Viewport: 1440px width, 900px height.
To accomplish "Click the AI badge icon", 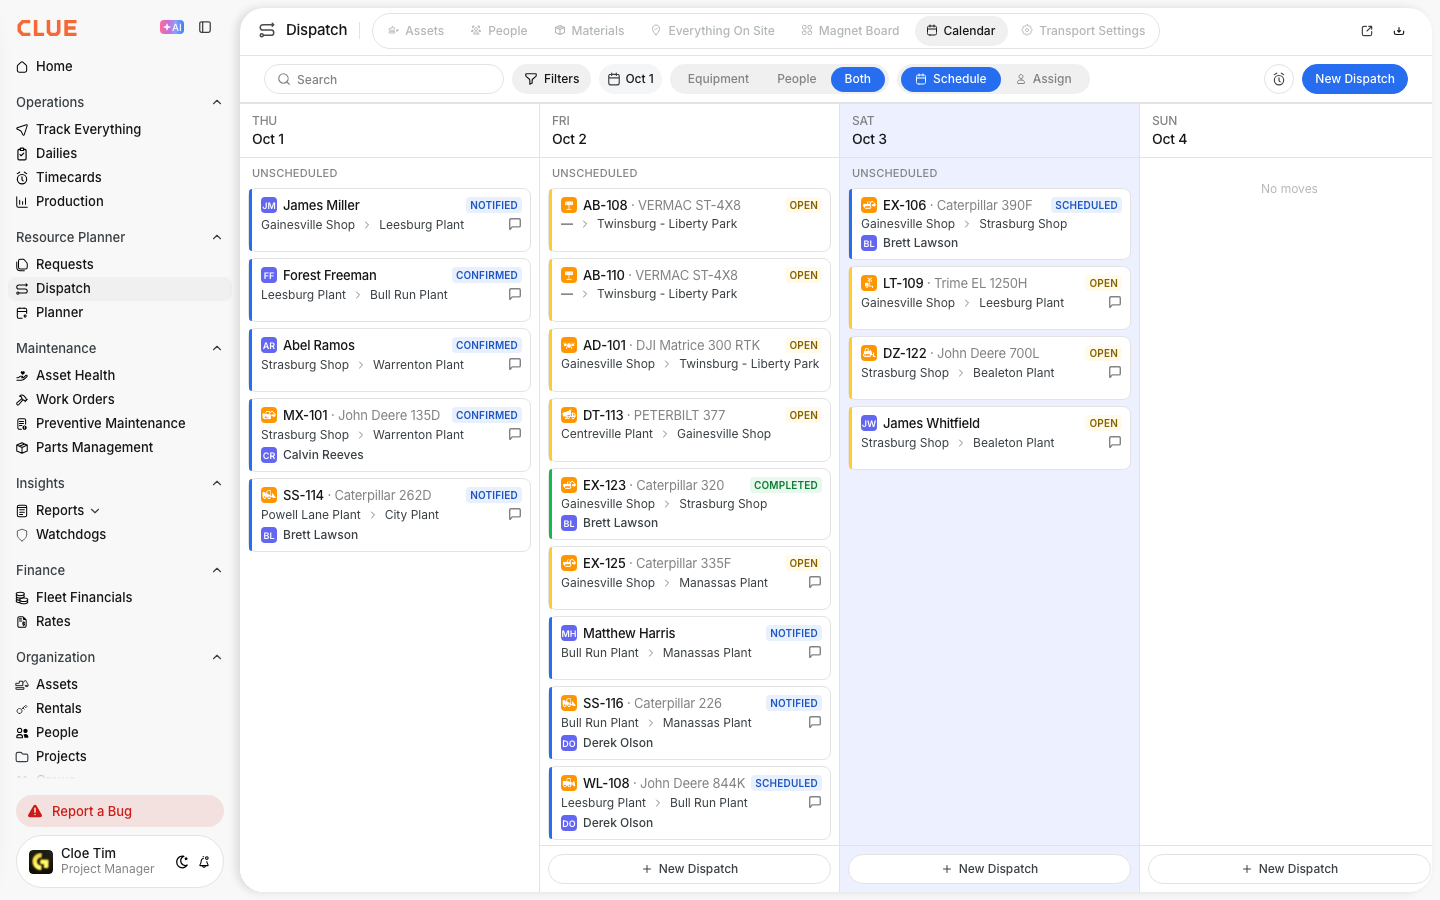I will [x=172, y=27].
